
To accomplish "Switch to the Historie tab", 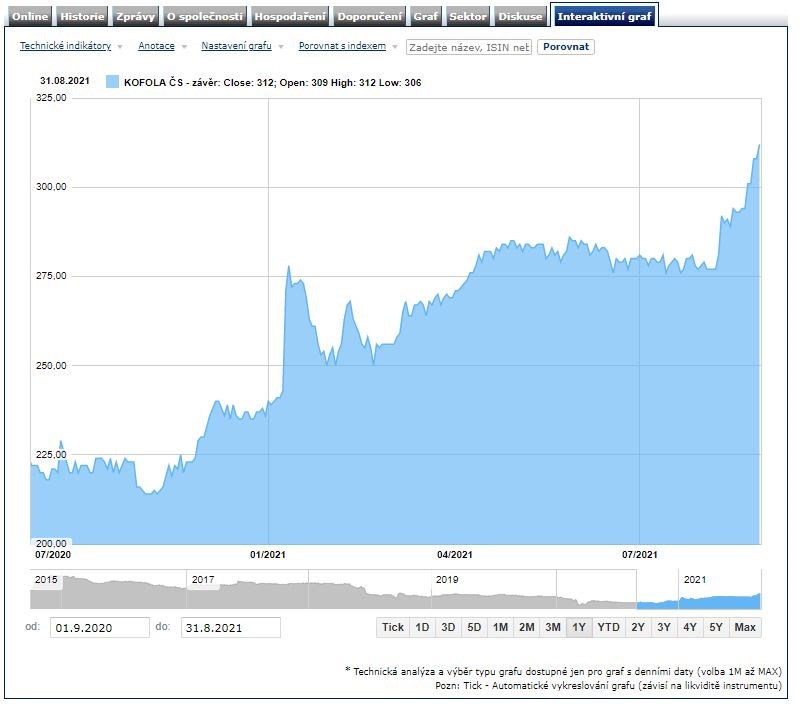I will [81, 17].
